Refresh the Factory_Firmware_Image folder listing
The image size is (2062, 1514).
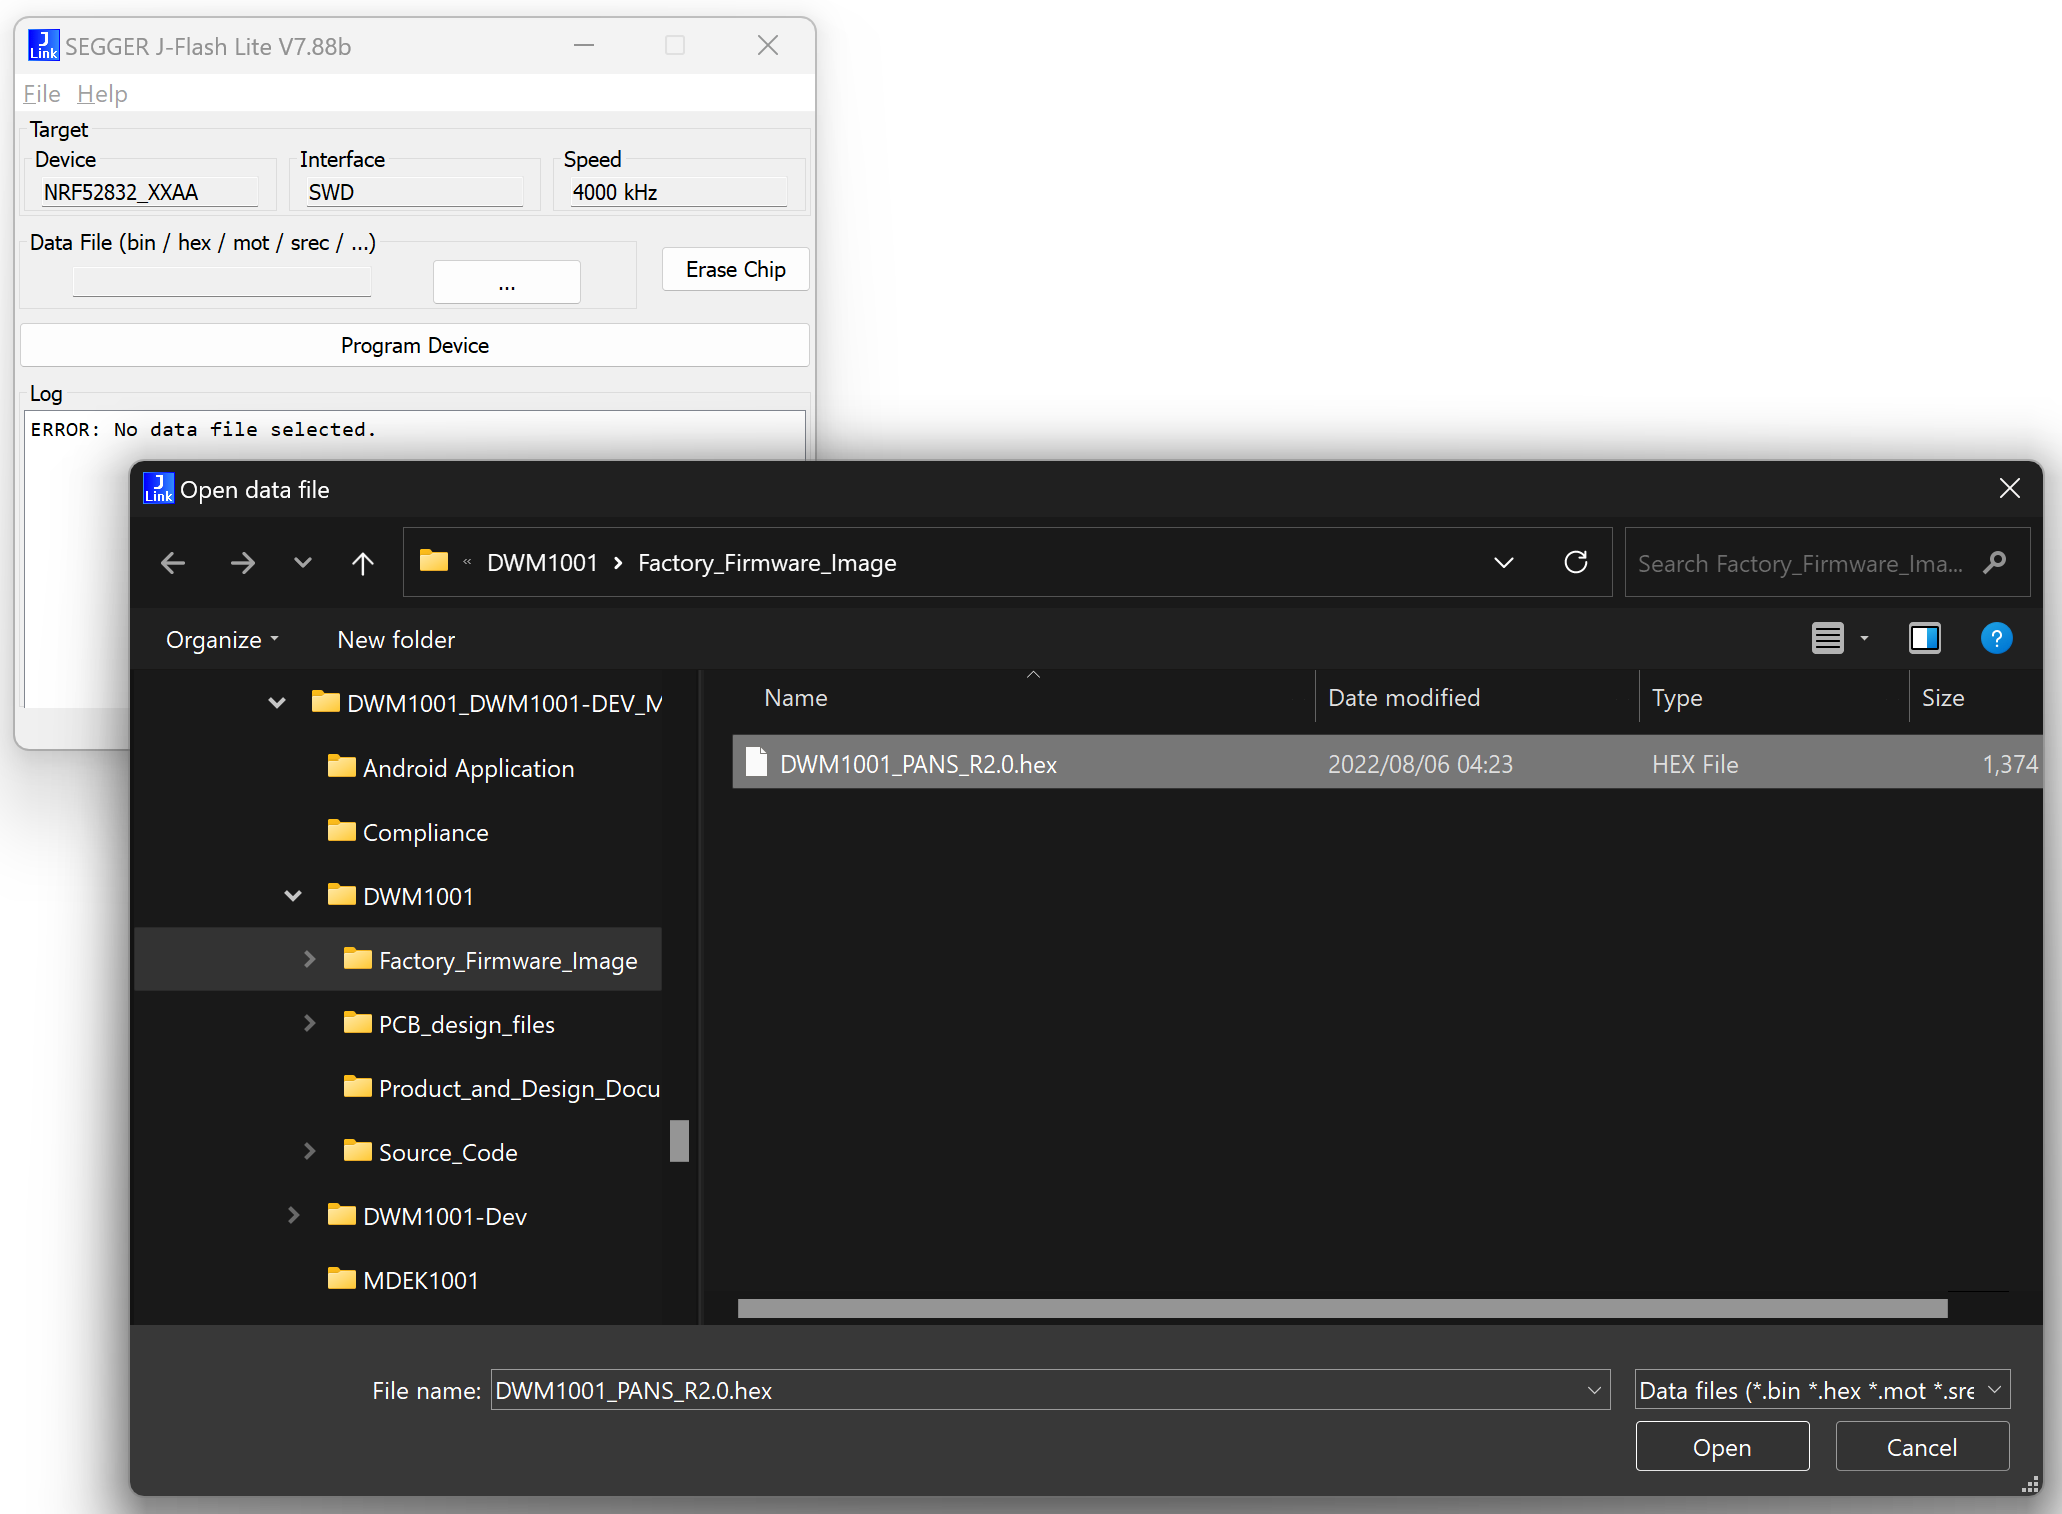[1576, 563]
